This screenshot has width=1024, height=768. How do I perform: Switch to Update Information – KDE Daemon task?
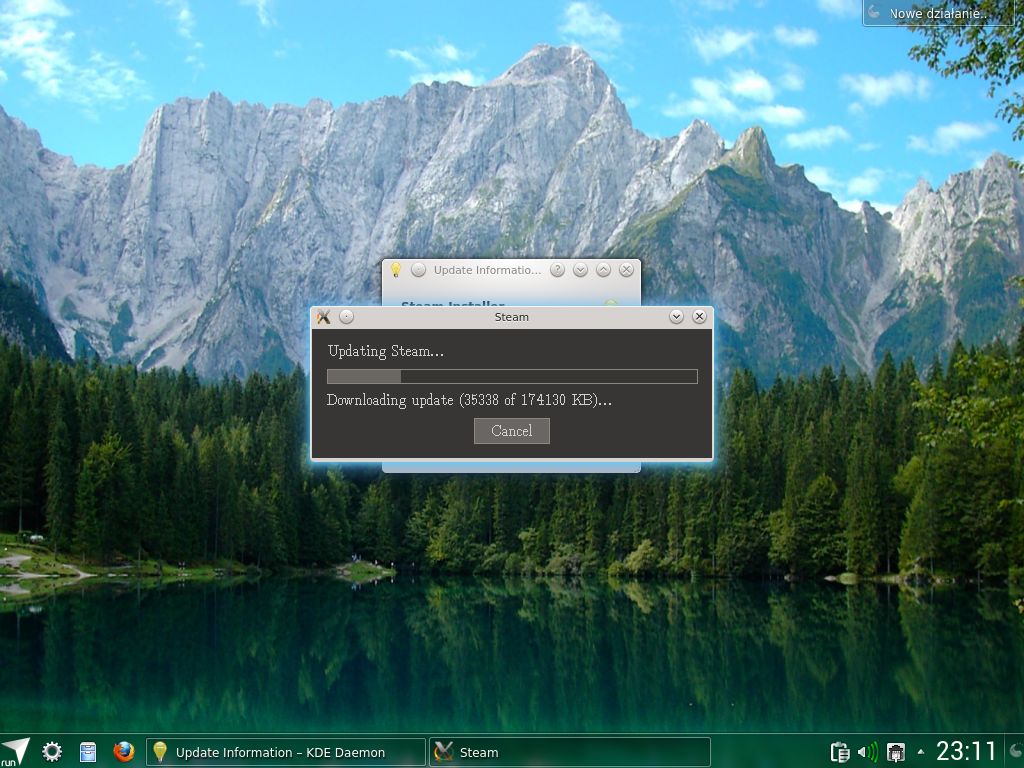pyautogui.click(x=285, y=752)
